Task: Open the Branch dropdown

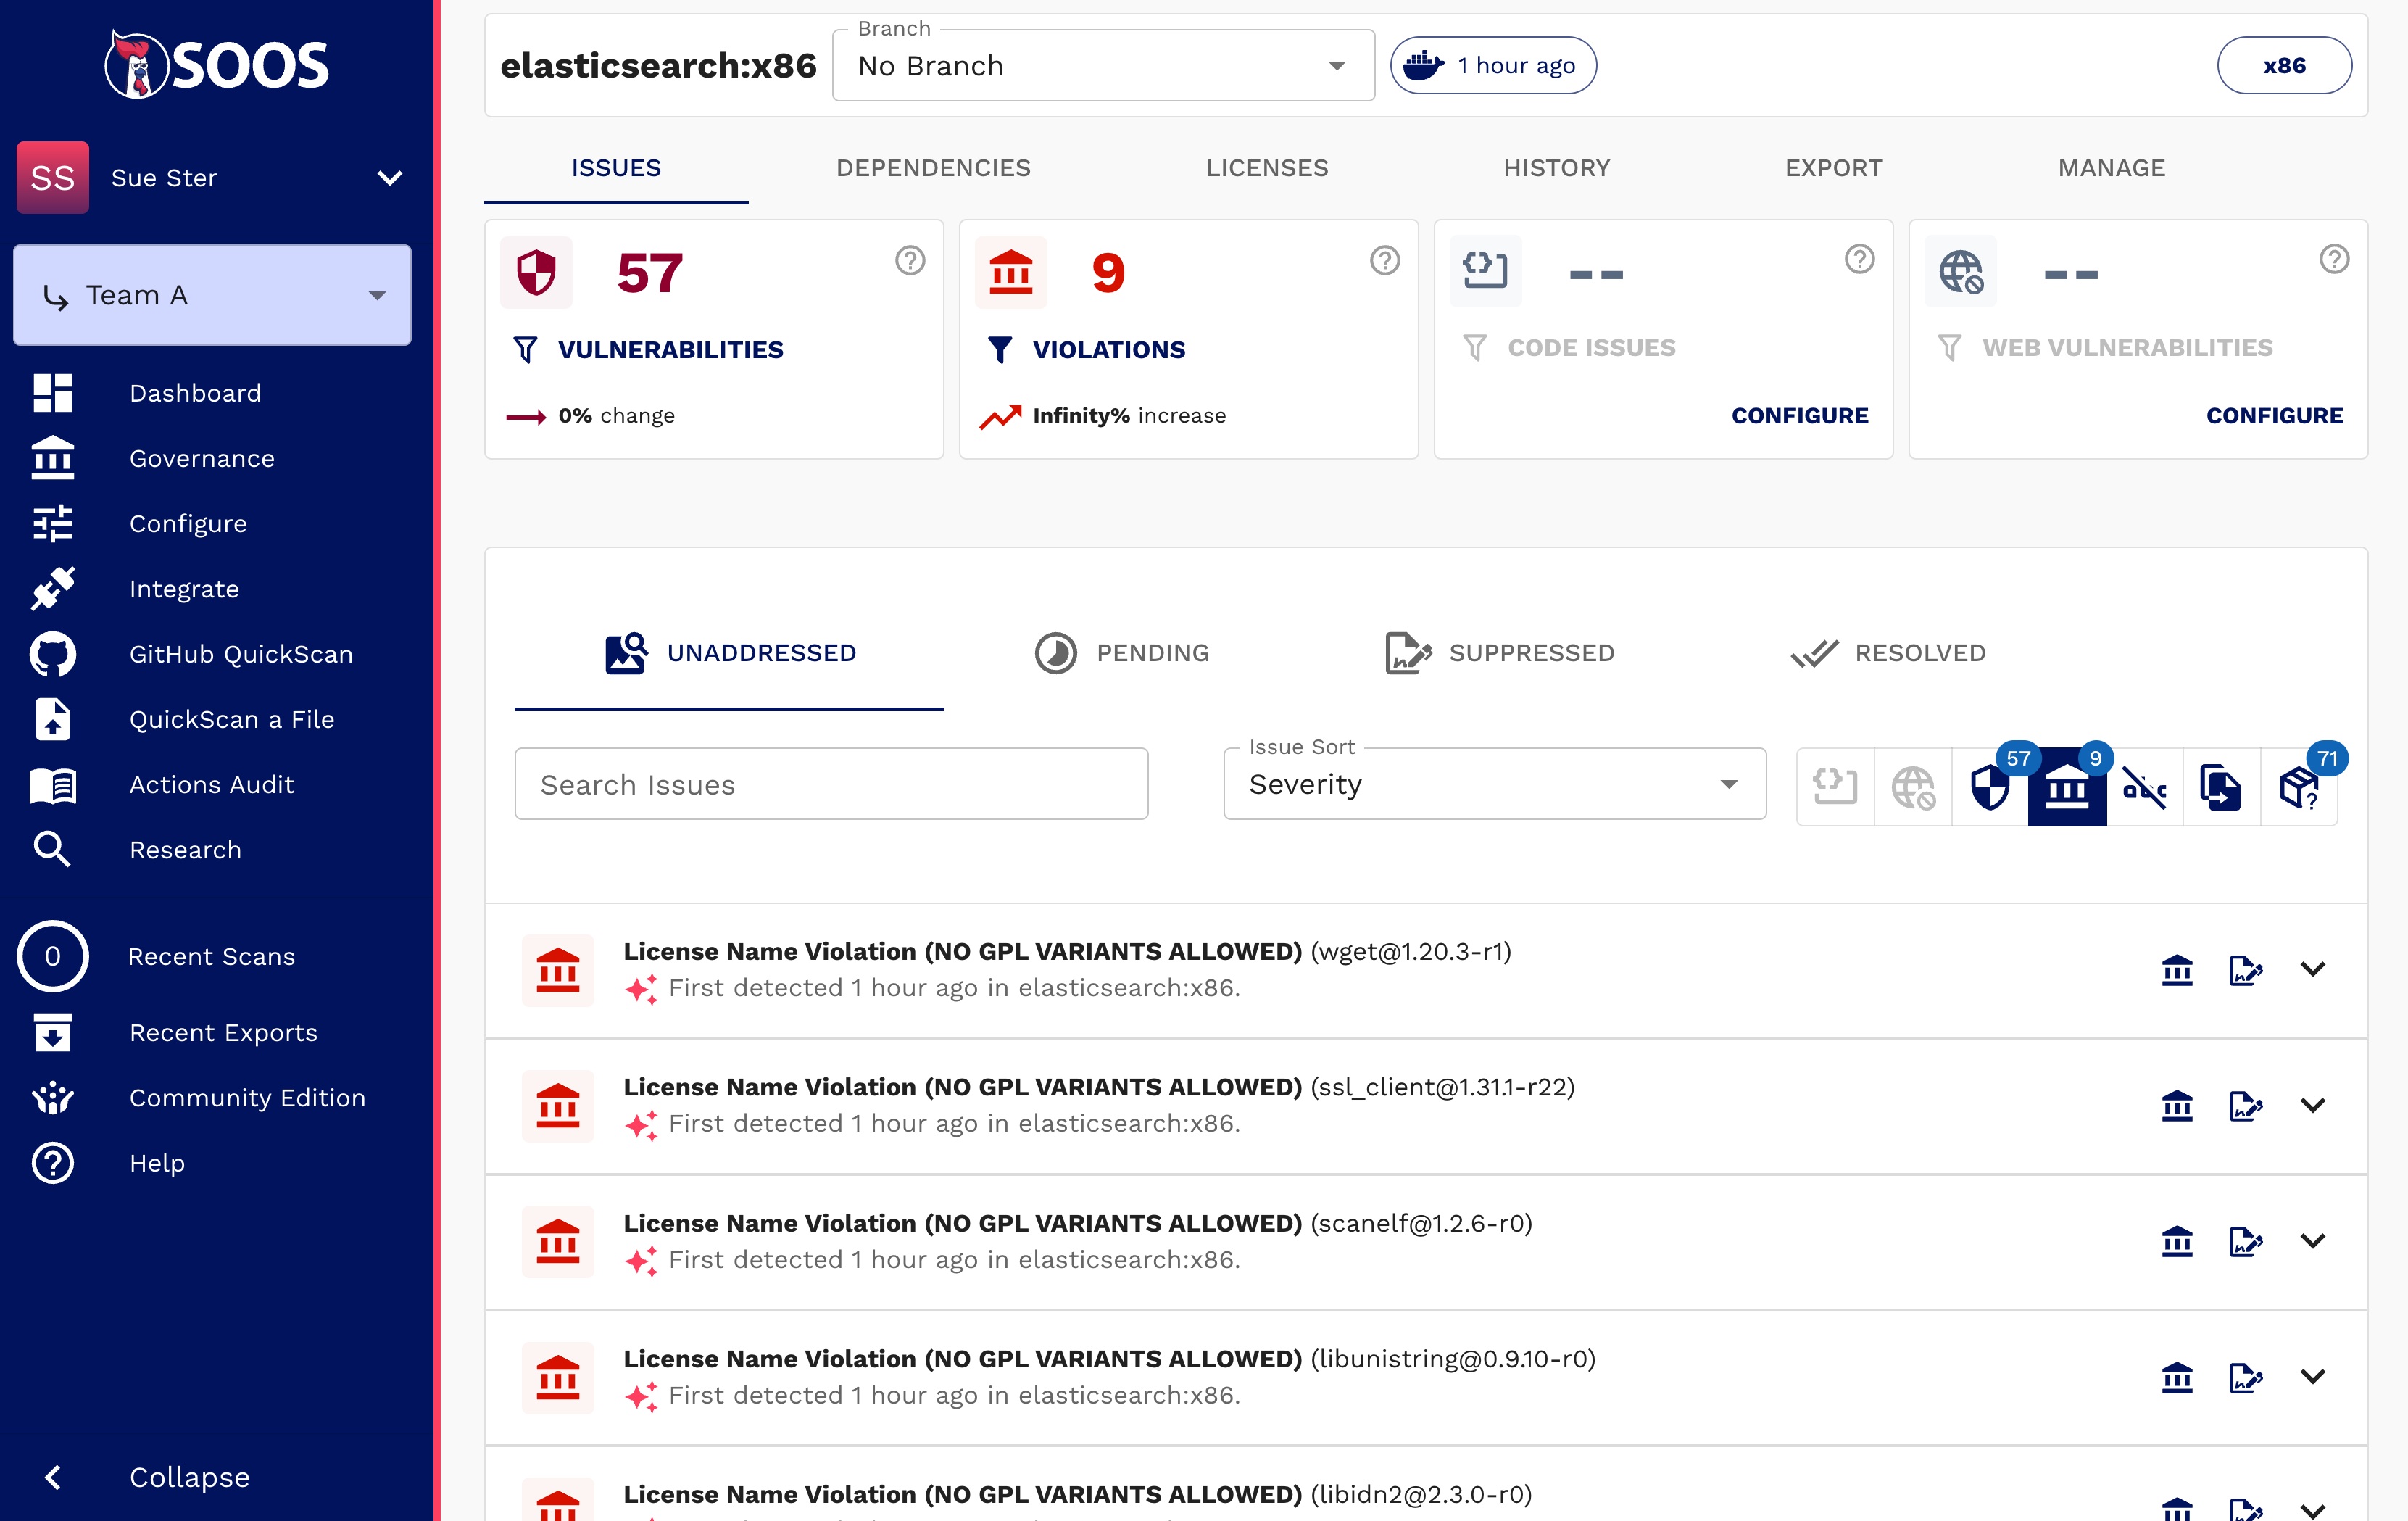Action: 1103,65
